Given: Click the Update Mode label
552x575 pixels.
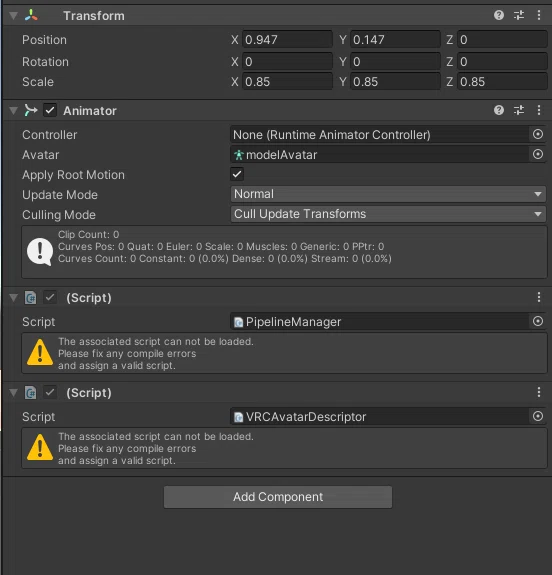Looking at the screenshot, I should pyautogui.click(x=60, y=195).
